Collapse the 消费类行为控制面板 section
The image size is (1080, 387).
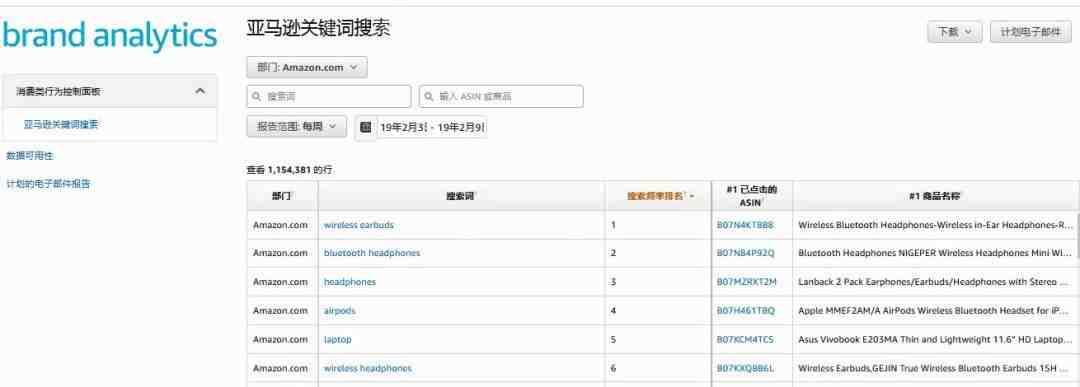coord(110,91)
